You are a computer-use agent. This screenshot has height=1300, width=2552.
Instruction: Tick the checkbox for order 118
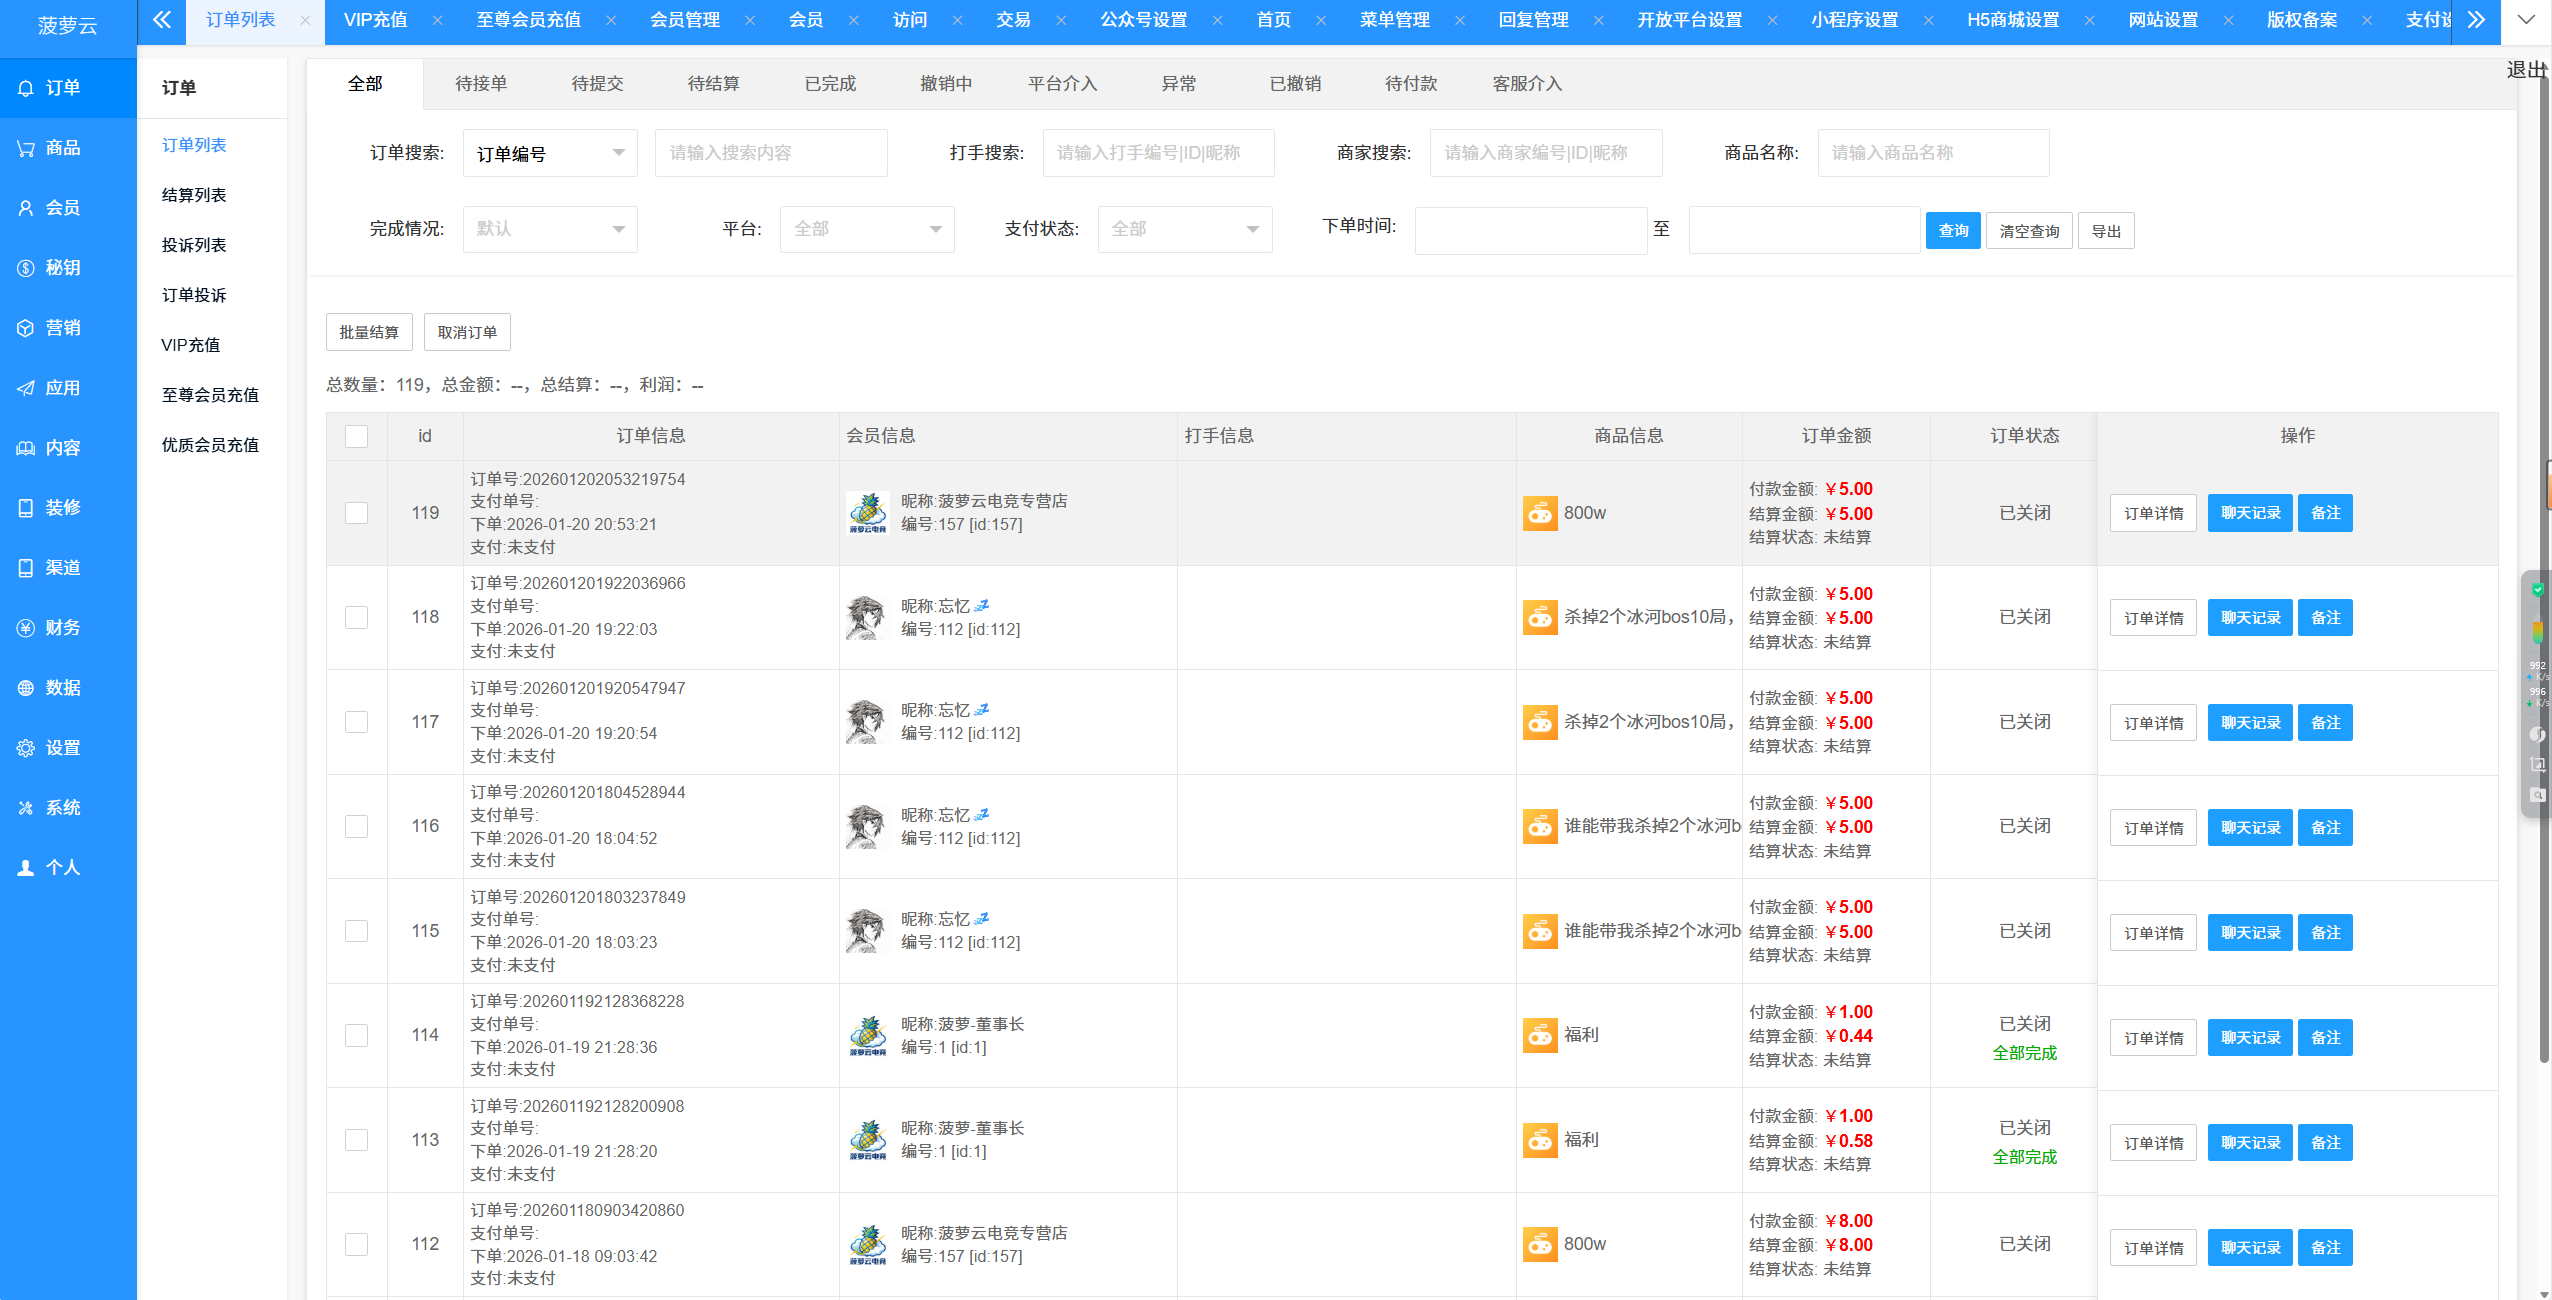pos(356,617)
